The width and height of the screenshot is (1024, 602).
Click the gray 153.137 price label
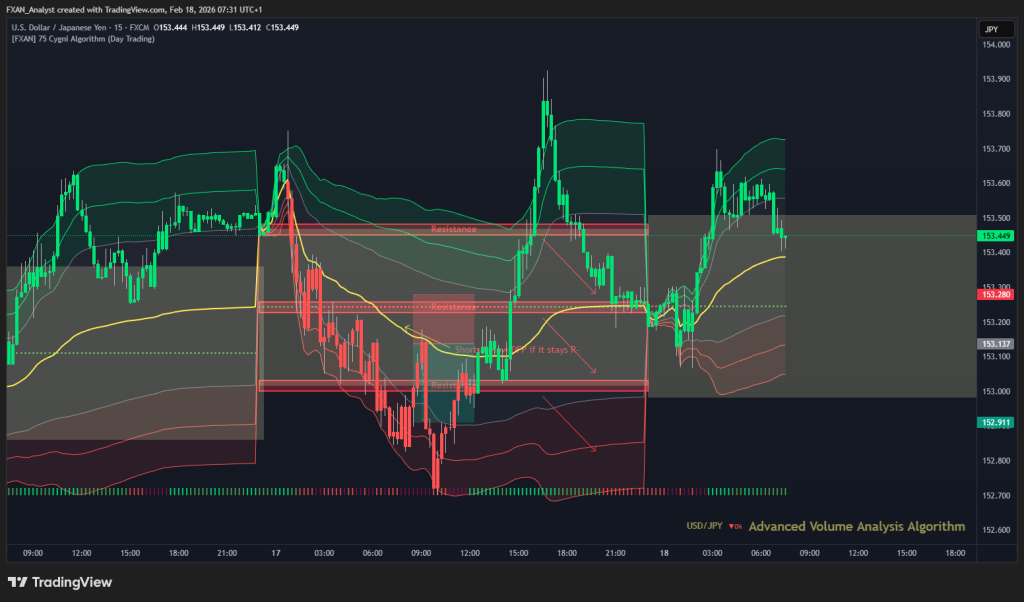[997, 343]
